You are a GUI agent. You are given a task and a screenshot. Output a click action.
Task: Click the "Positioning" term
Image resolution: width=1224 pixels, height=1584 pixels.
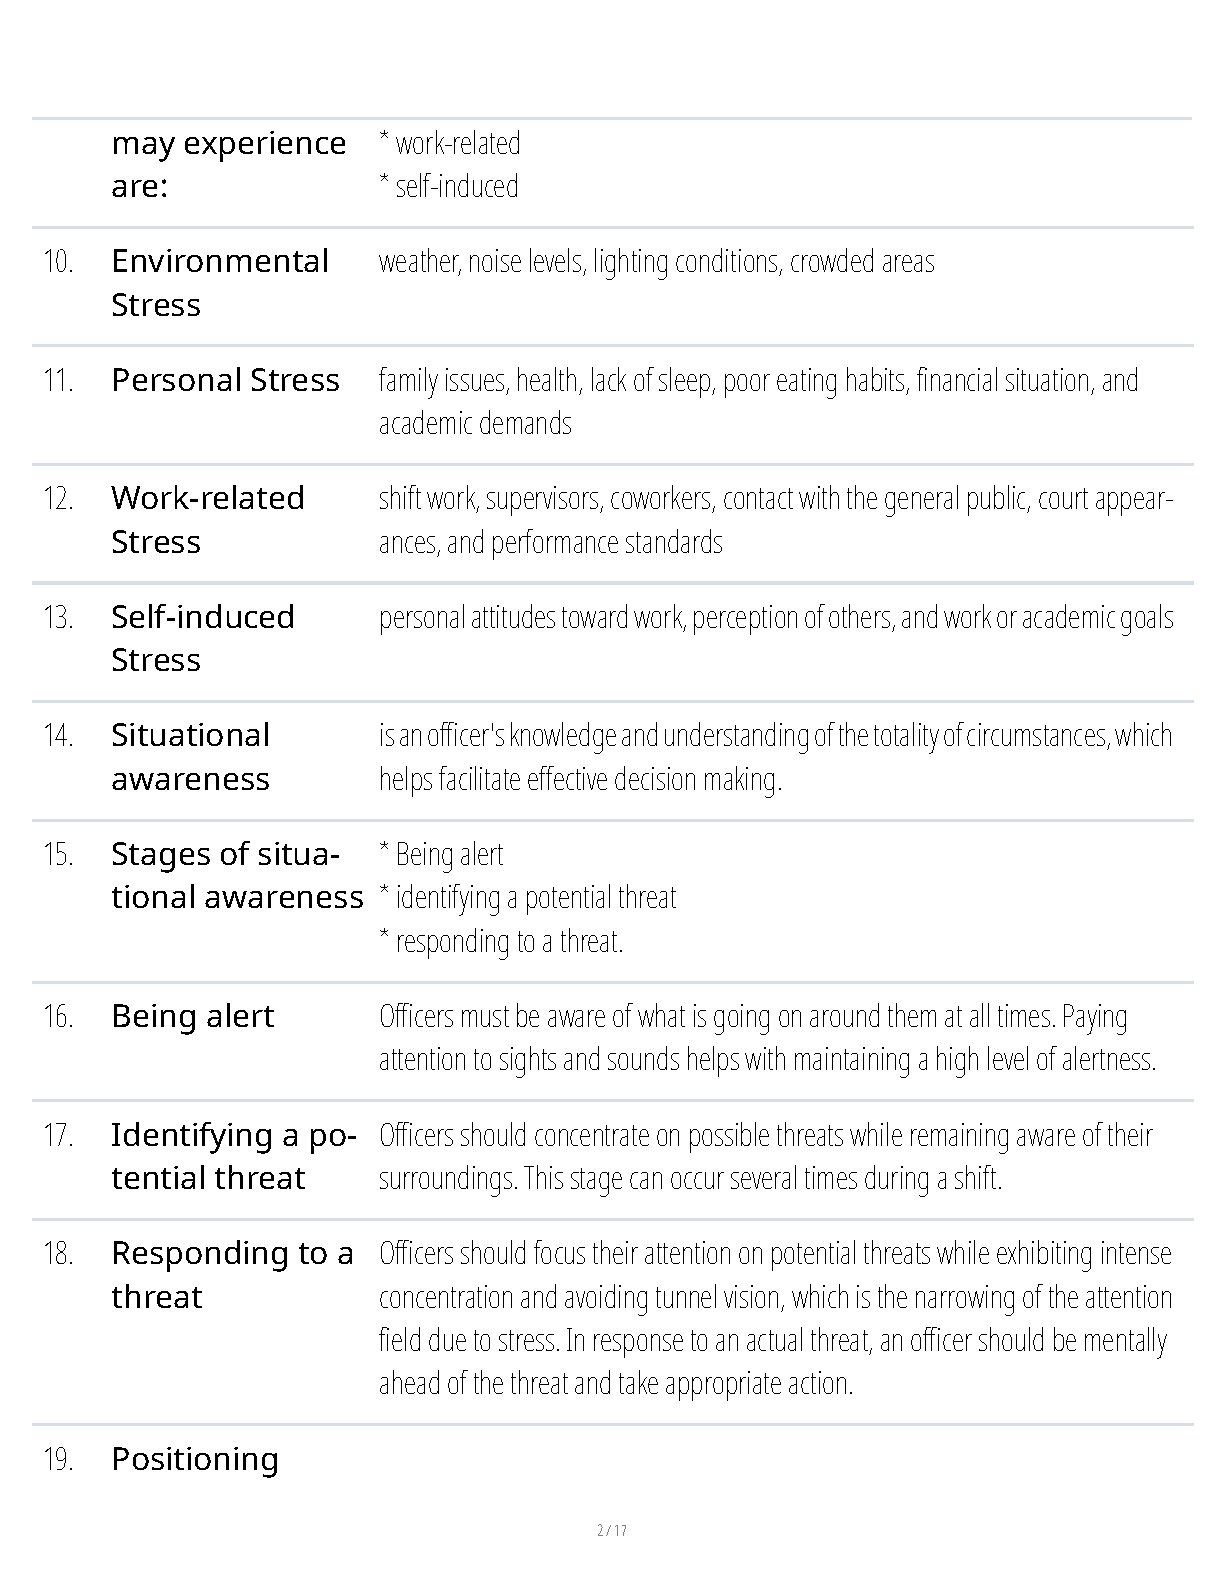[x=195, y=1459]
